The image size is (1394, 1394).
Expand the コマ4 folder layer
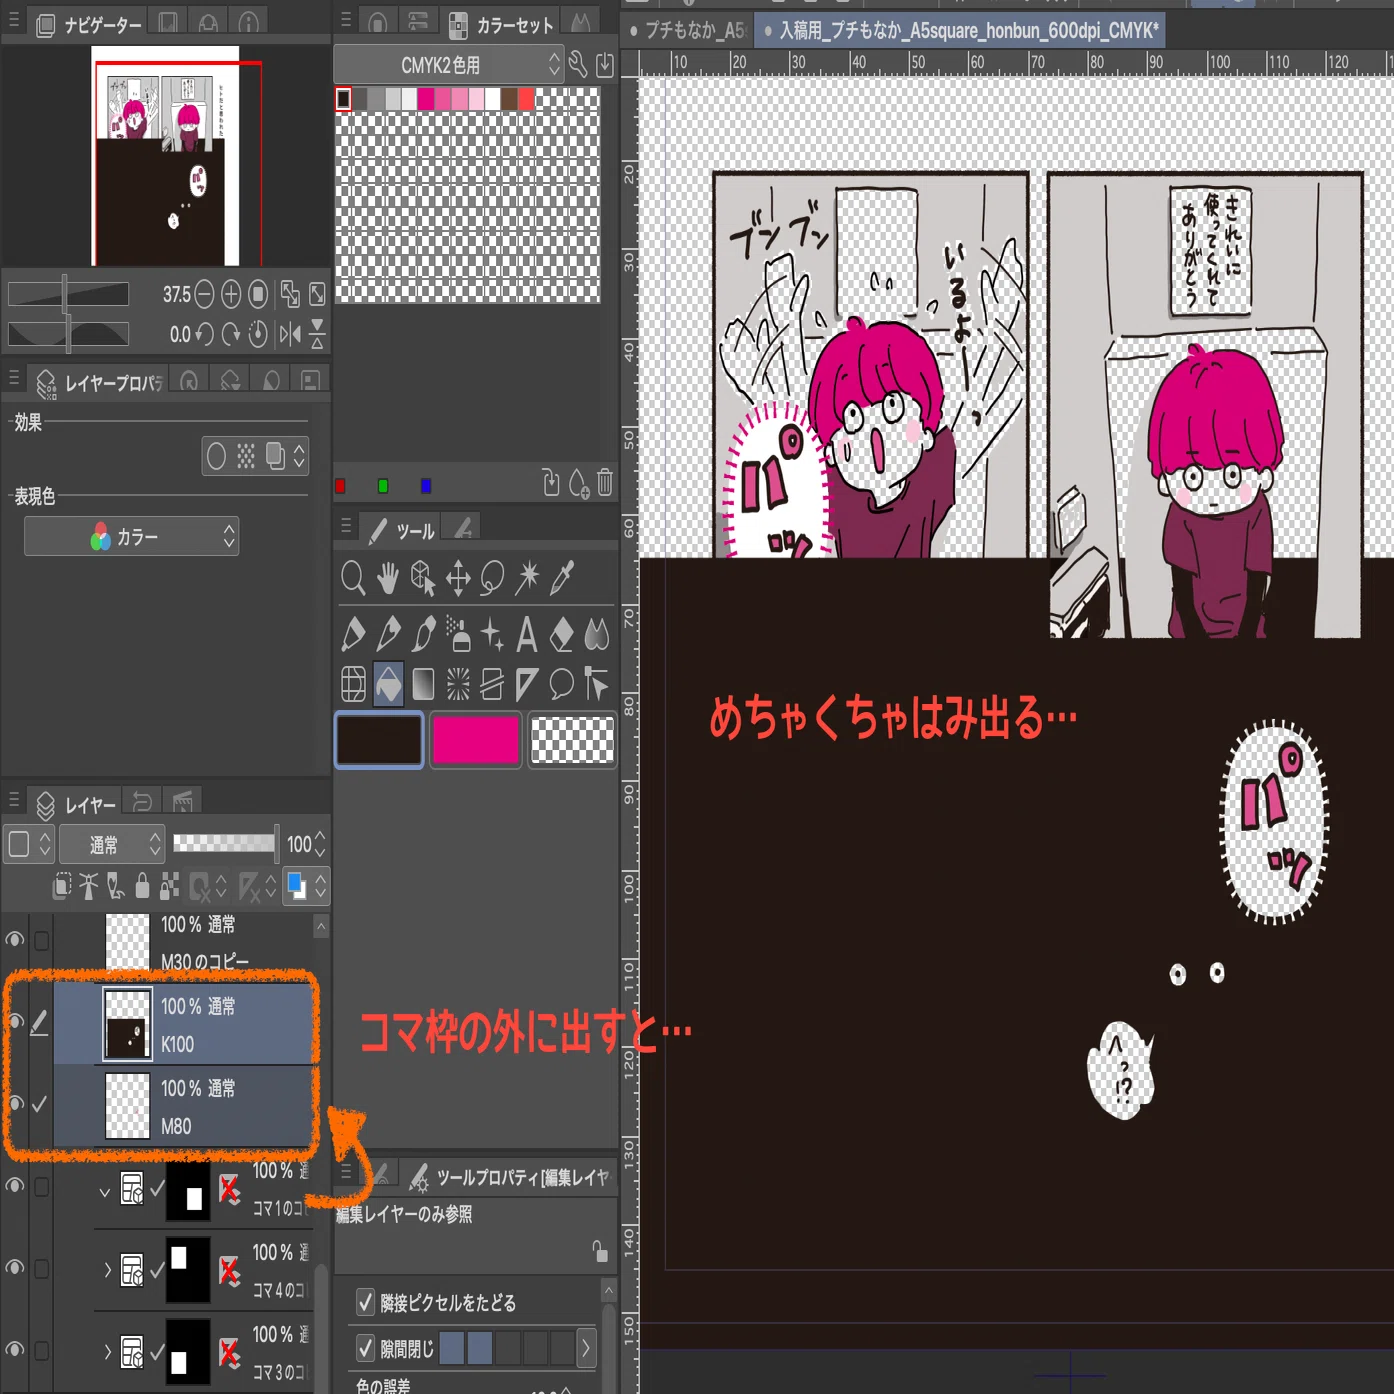(x=106, y=1270)
